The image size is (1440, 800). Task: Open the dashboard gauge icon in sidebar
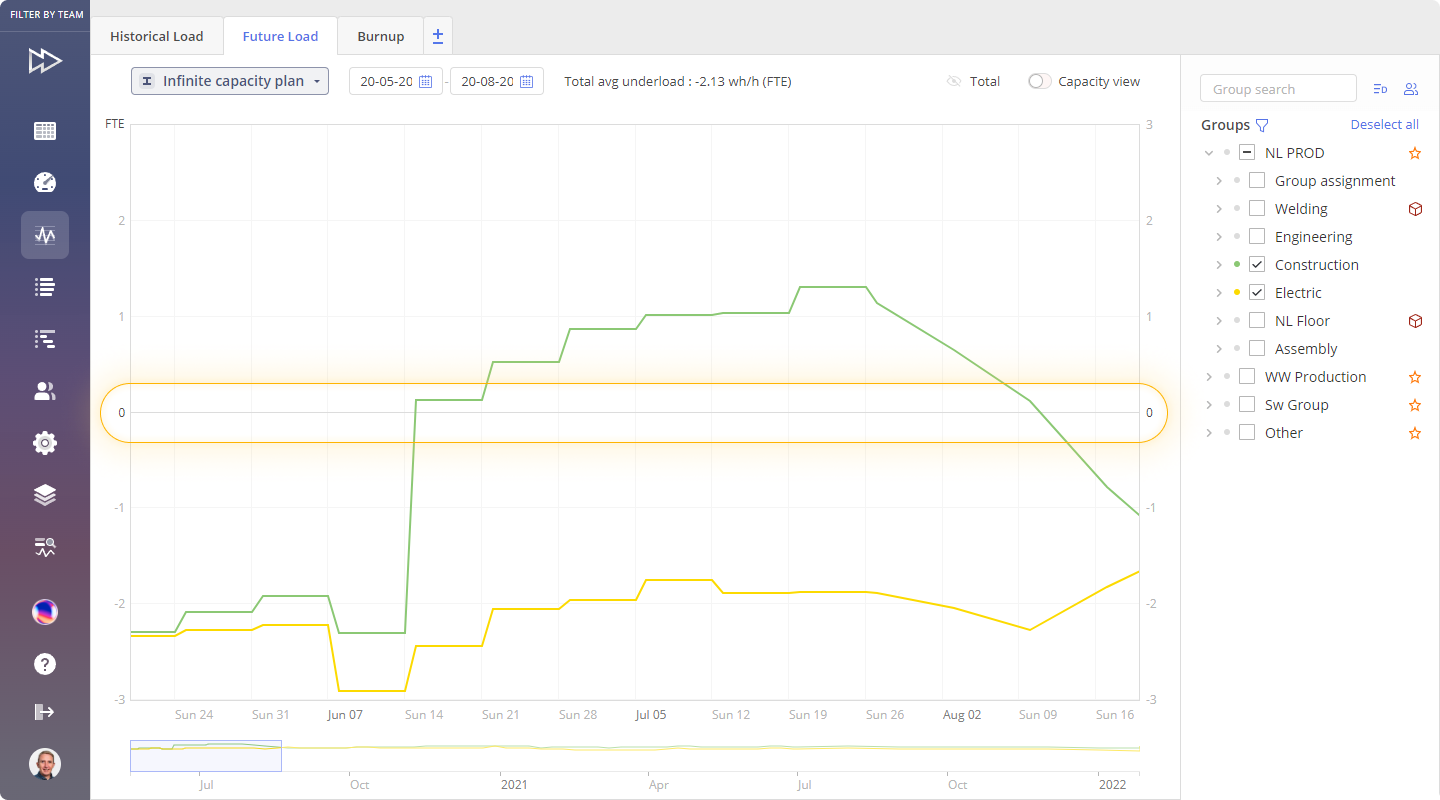click(x=45, y=183)
